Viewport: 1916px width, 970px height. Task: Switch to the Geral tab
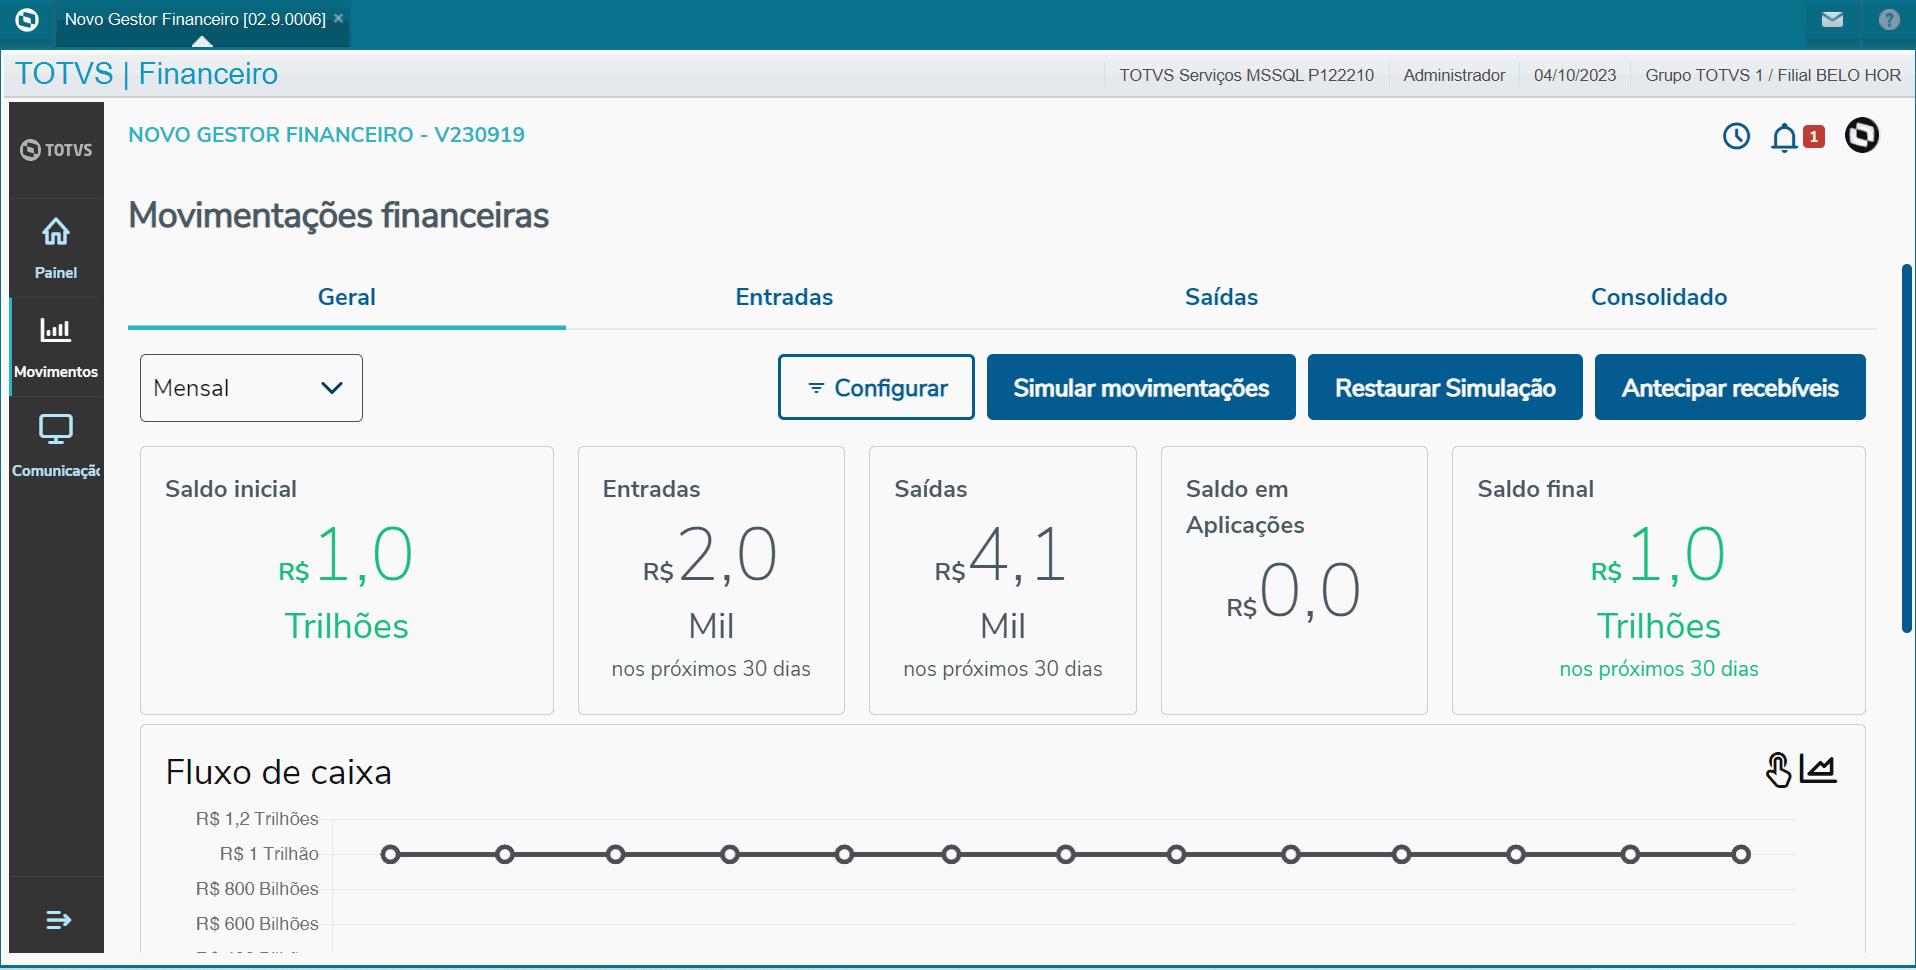(347, 297)
